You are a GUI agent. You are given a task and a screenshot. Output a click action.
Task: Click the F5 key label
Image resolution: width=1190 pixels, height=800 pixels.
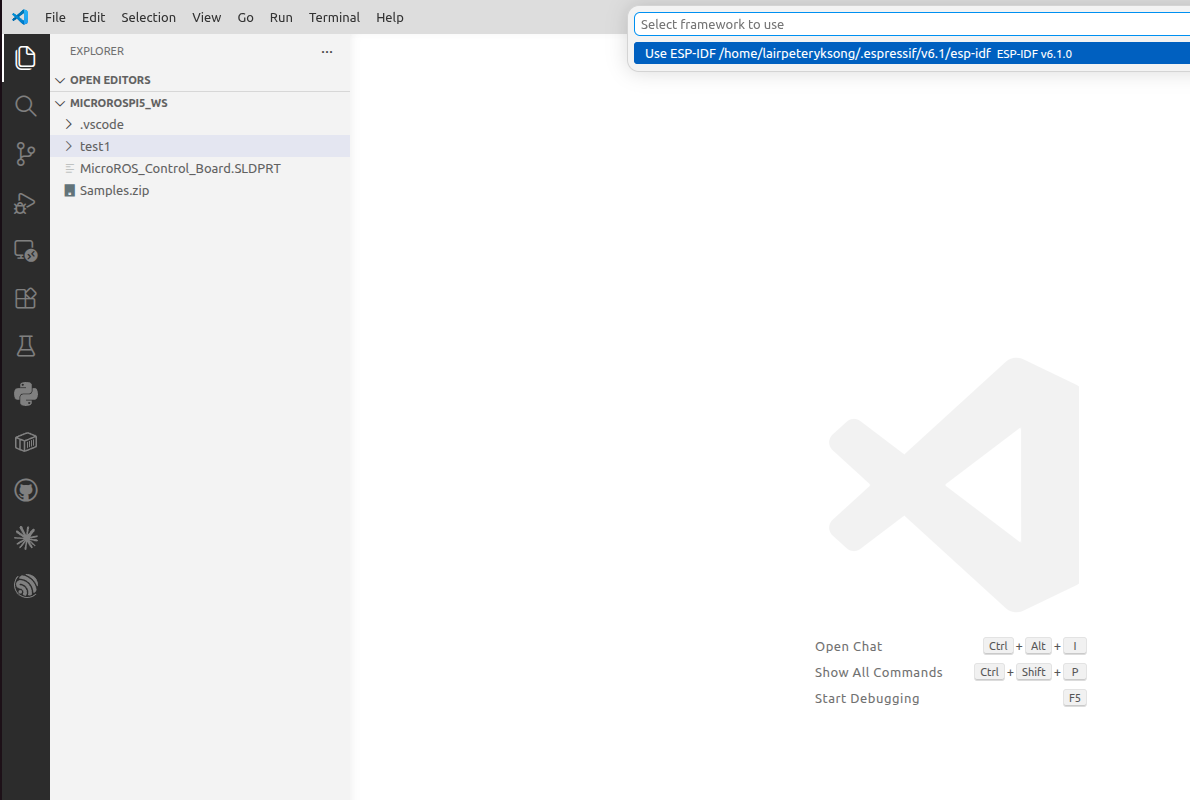pyautogui.click(x=1075, y=698)
